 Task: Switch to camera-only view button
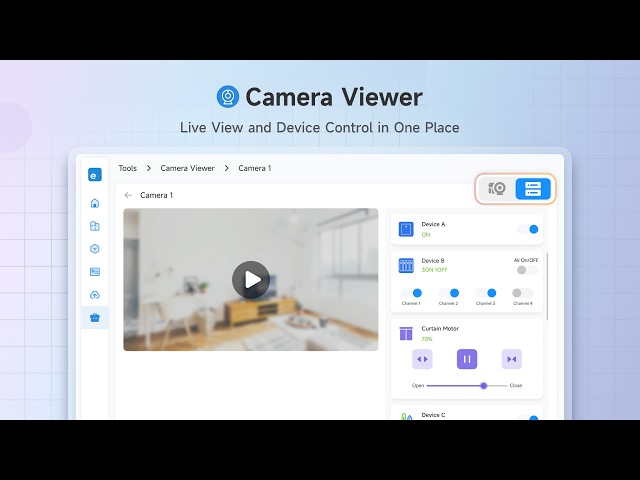tap(497, 189)
